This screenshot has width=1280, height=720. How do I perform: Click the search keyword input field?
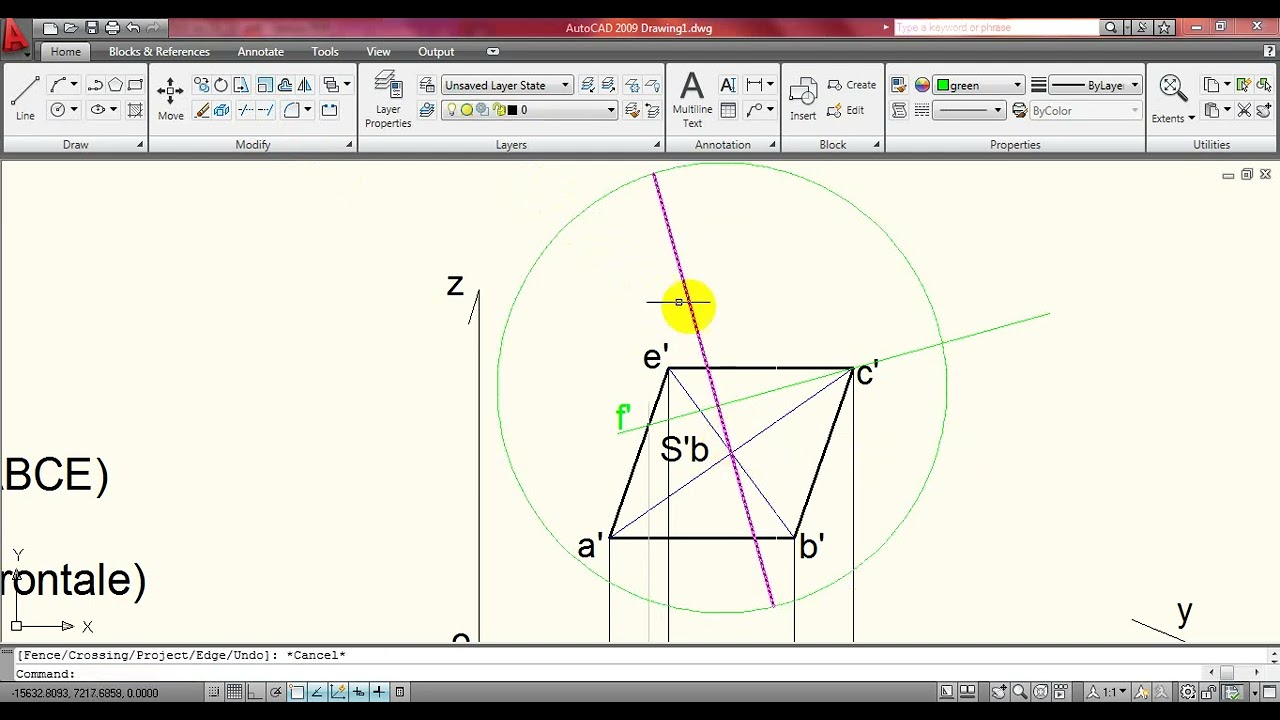pyautogui.click(x=996, y=28)
